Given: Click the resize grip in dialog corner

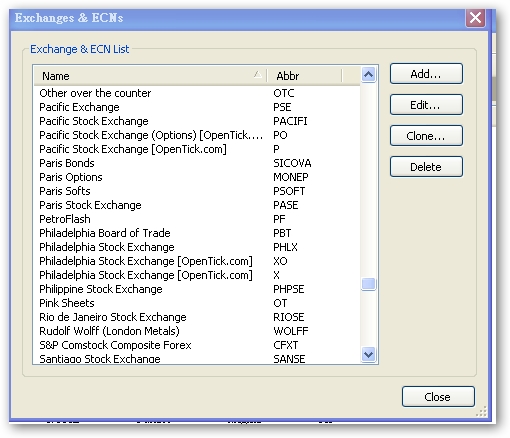Looking at the screenshot, I should pyautogui.click(x=482, y=411).
